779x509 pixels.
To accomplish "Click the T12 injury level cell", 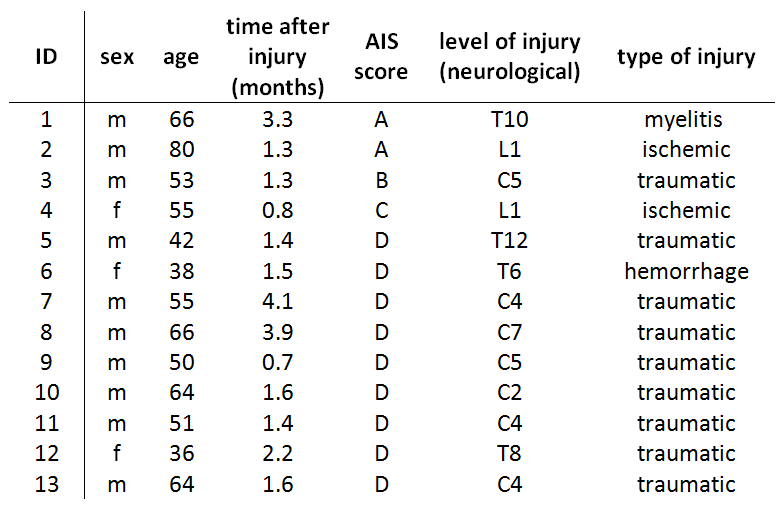I will (x=509, y=241).
